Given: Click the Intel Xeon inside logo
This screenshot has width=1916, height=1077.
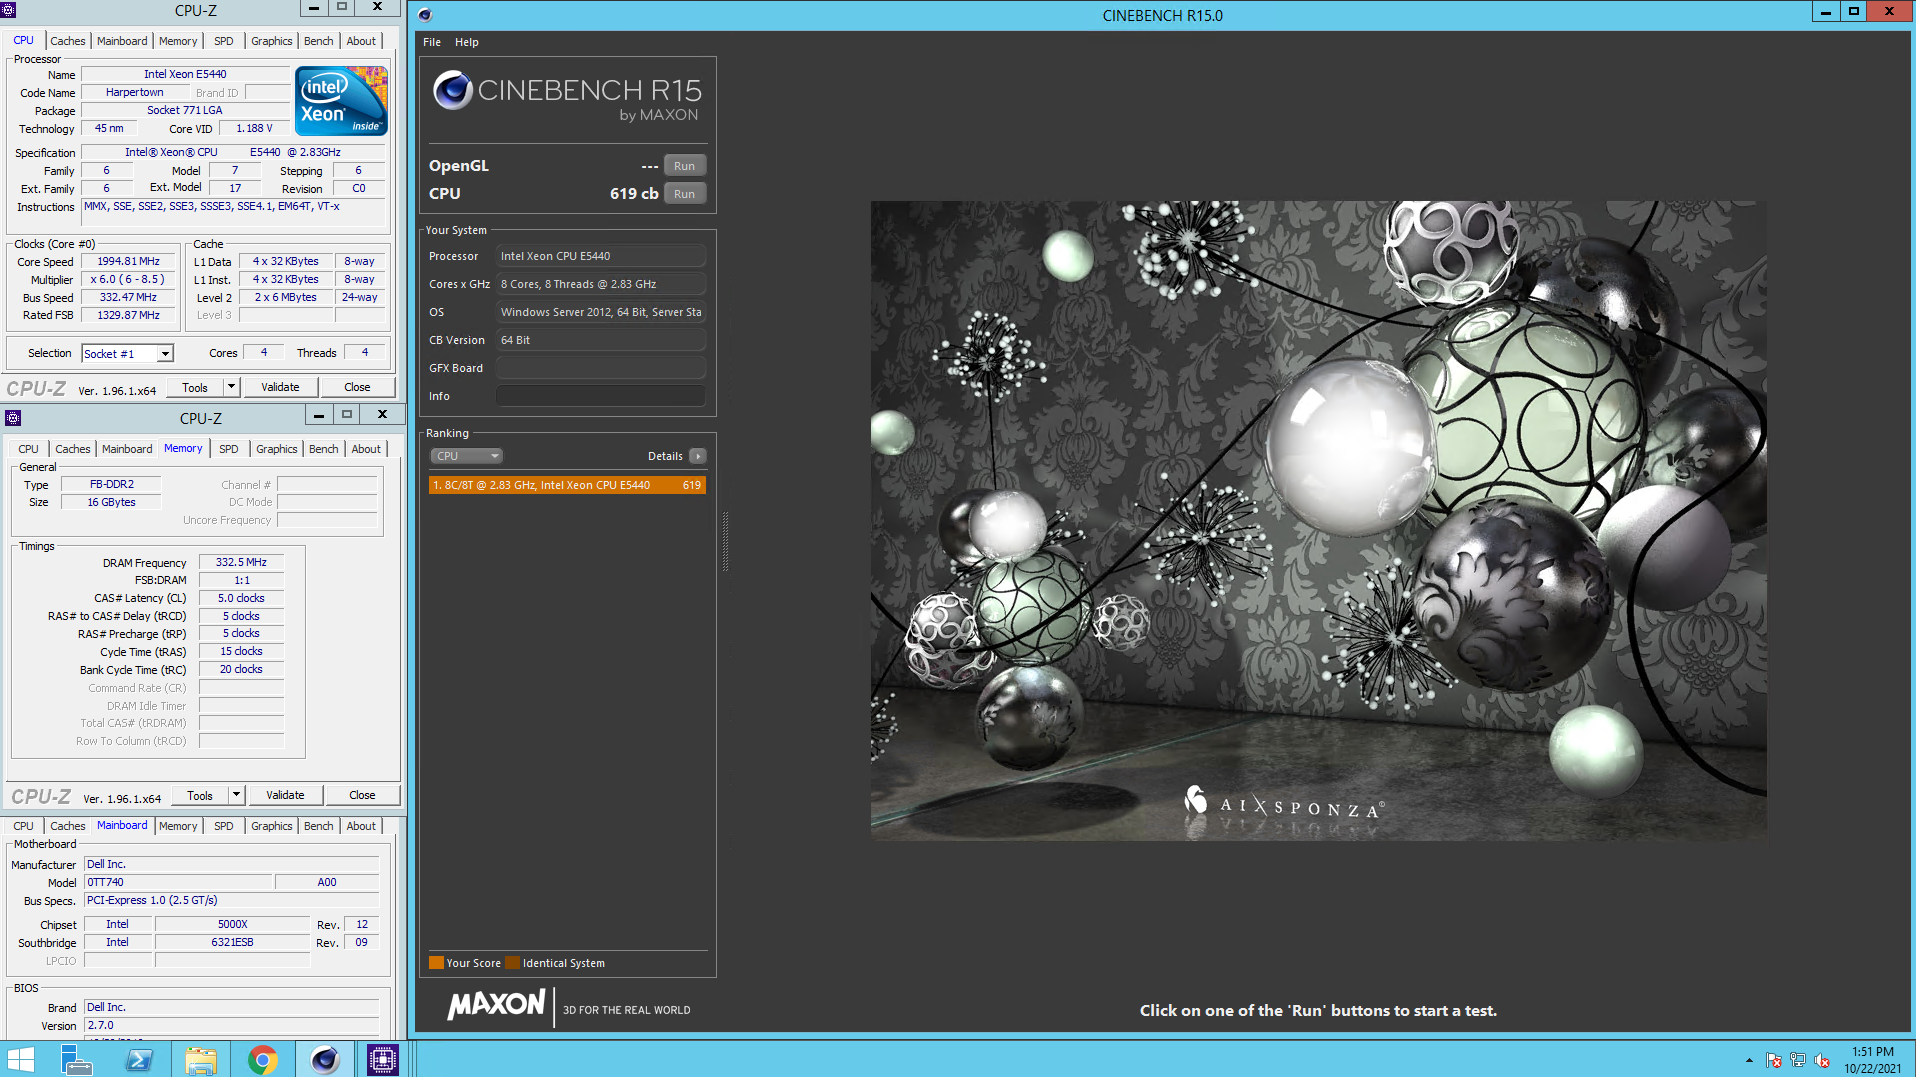Looking at the screenshot, I should click(x=341, y=101).
